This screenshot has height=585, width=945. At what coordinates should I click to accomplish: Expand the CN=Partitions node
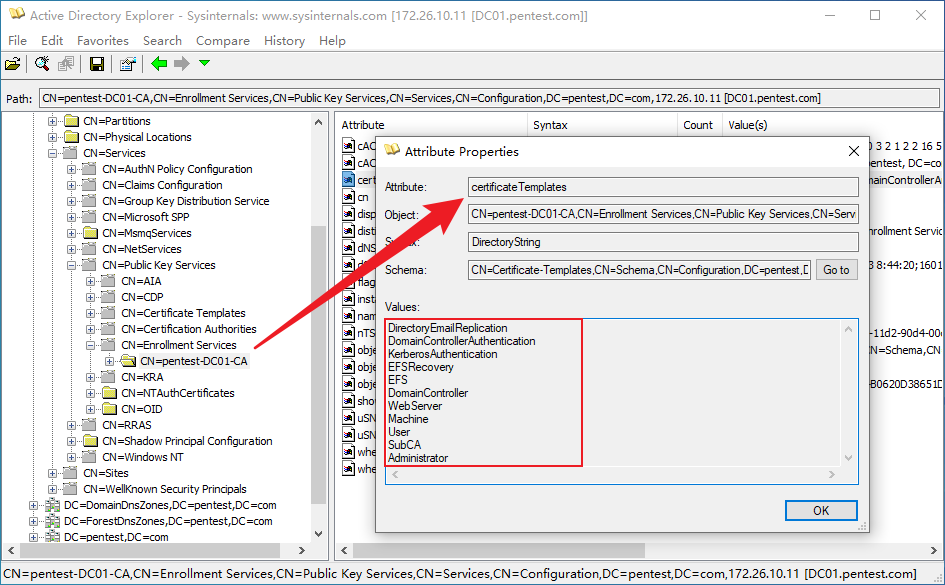pos(52,121)
